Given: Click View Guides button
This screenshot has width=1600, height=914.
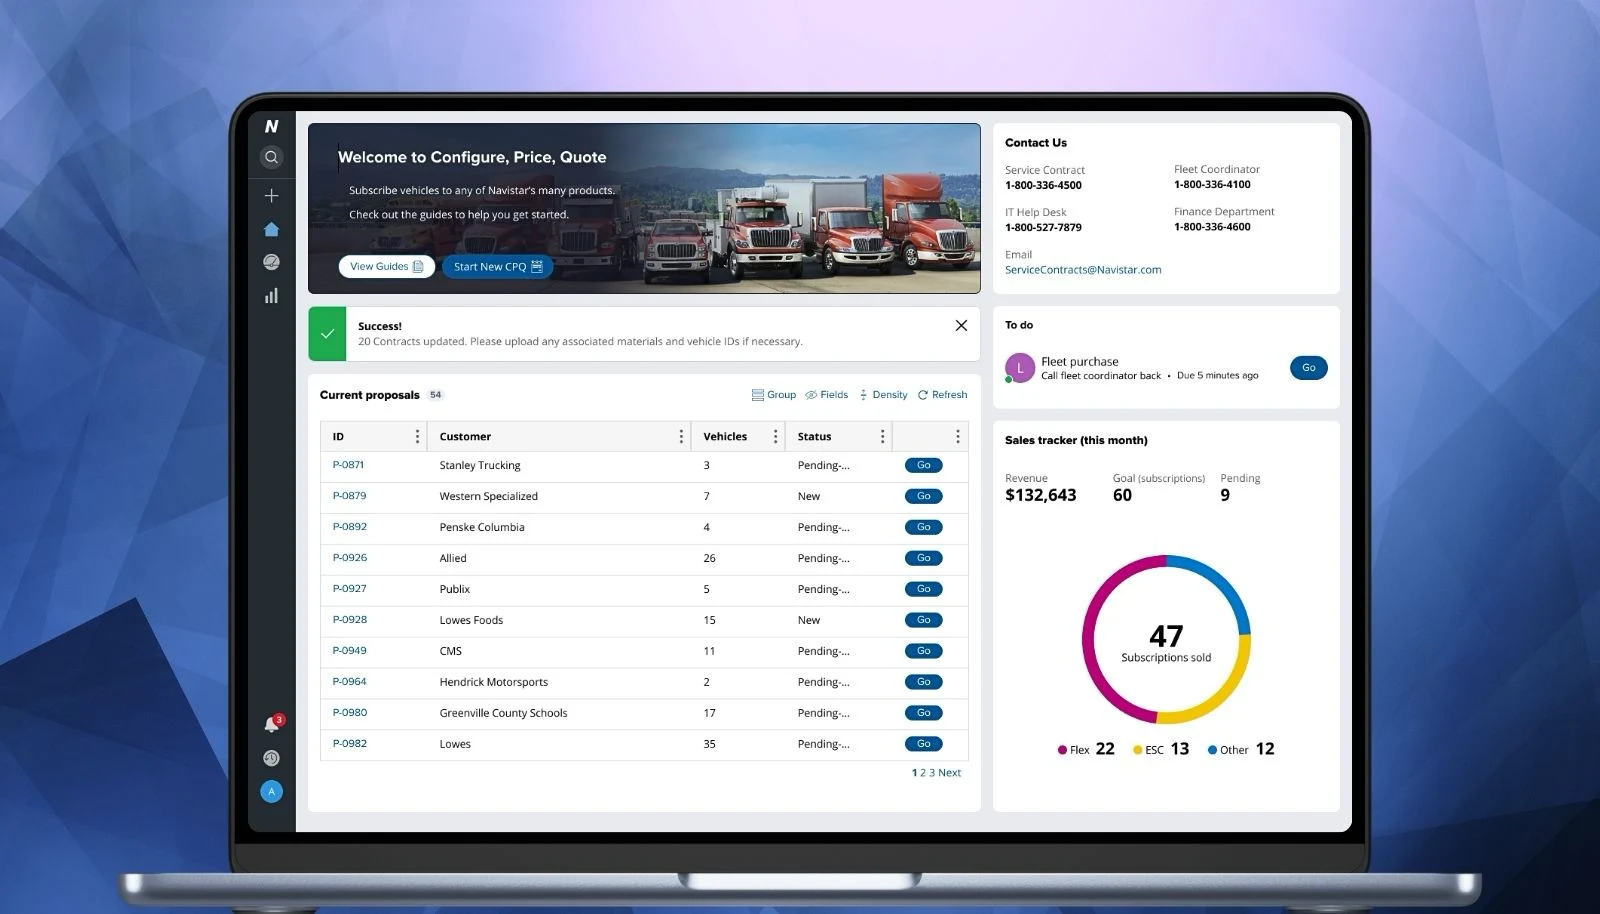Looking at the screenshot, I should [x=387, y=266].
